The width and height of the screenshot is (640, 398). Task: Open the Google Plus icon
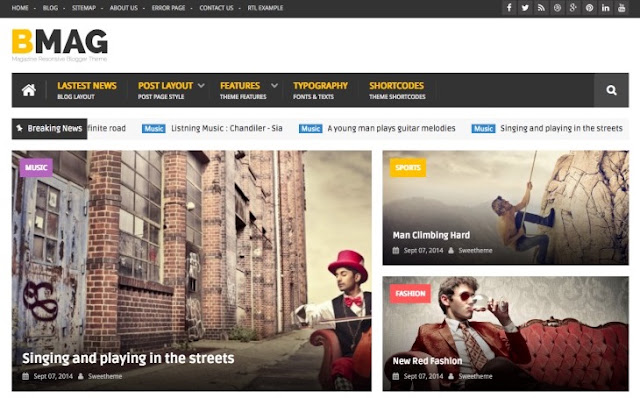click(x=573, y=8)
